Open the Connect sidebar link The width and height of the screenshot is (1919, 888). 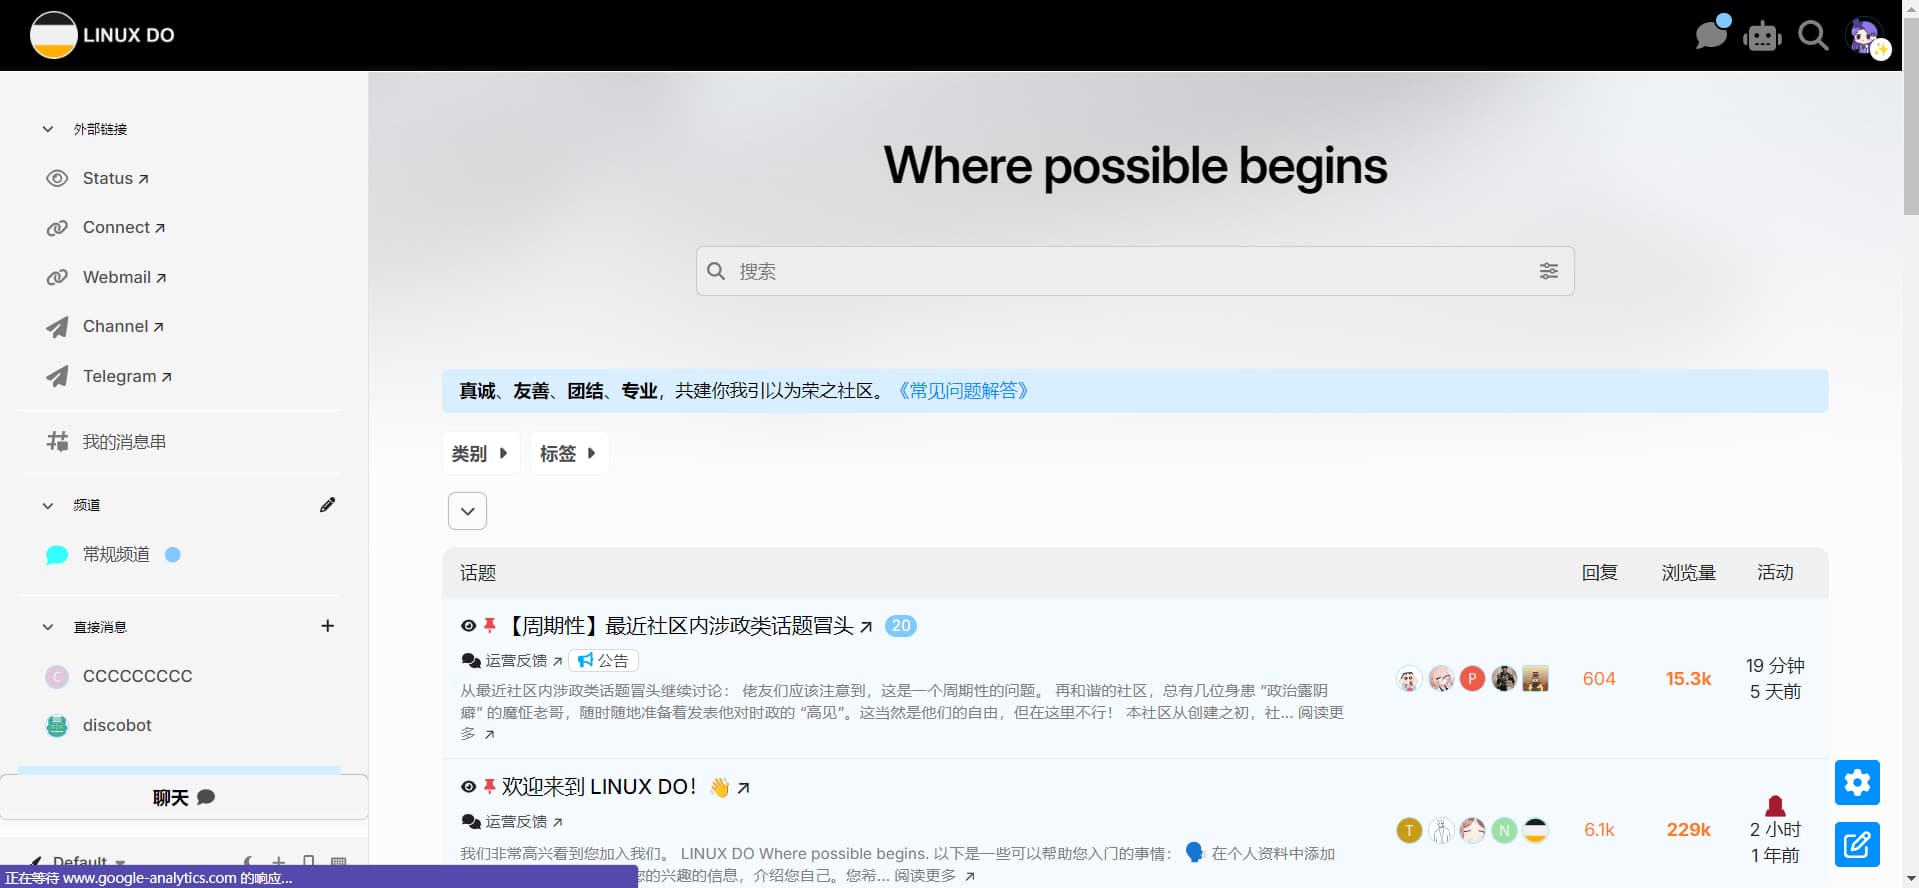(x=123, y=227)
